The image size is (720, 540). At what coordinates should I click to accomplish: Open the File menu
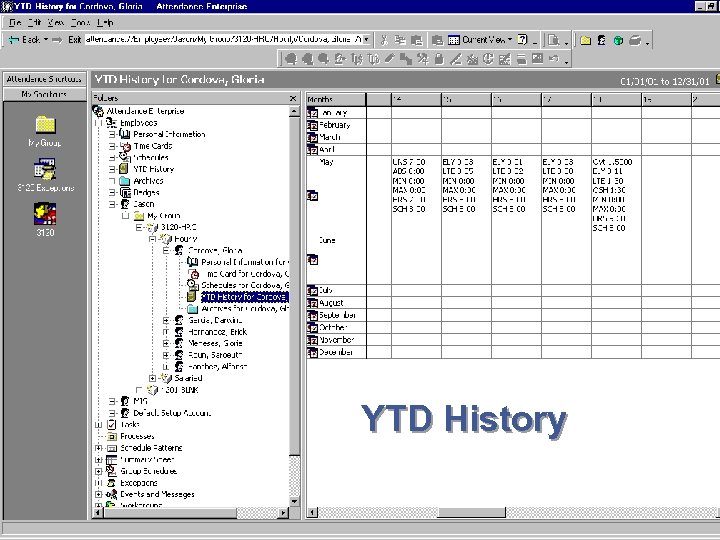coord(14,22)
